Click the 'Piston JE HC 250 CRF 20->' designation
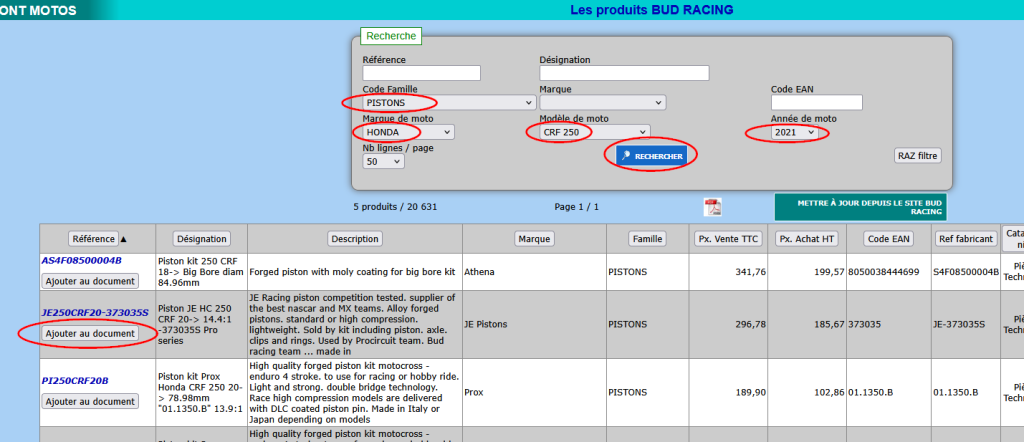Image resolution: width=1024 pixels, height=442 pixels. point(201,323)
